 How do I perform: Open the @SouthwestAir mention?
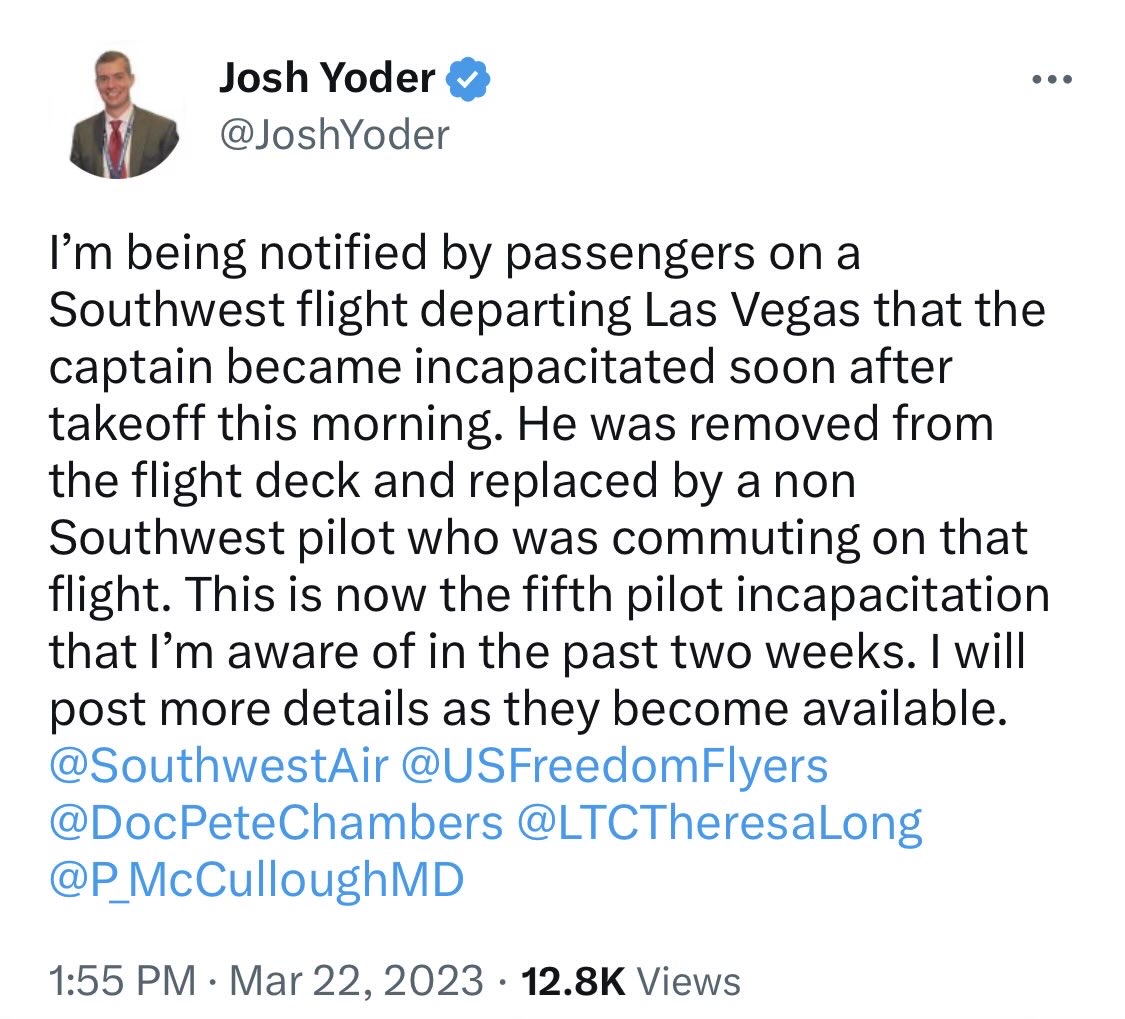[220, 765]
